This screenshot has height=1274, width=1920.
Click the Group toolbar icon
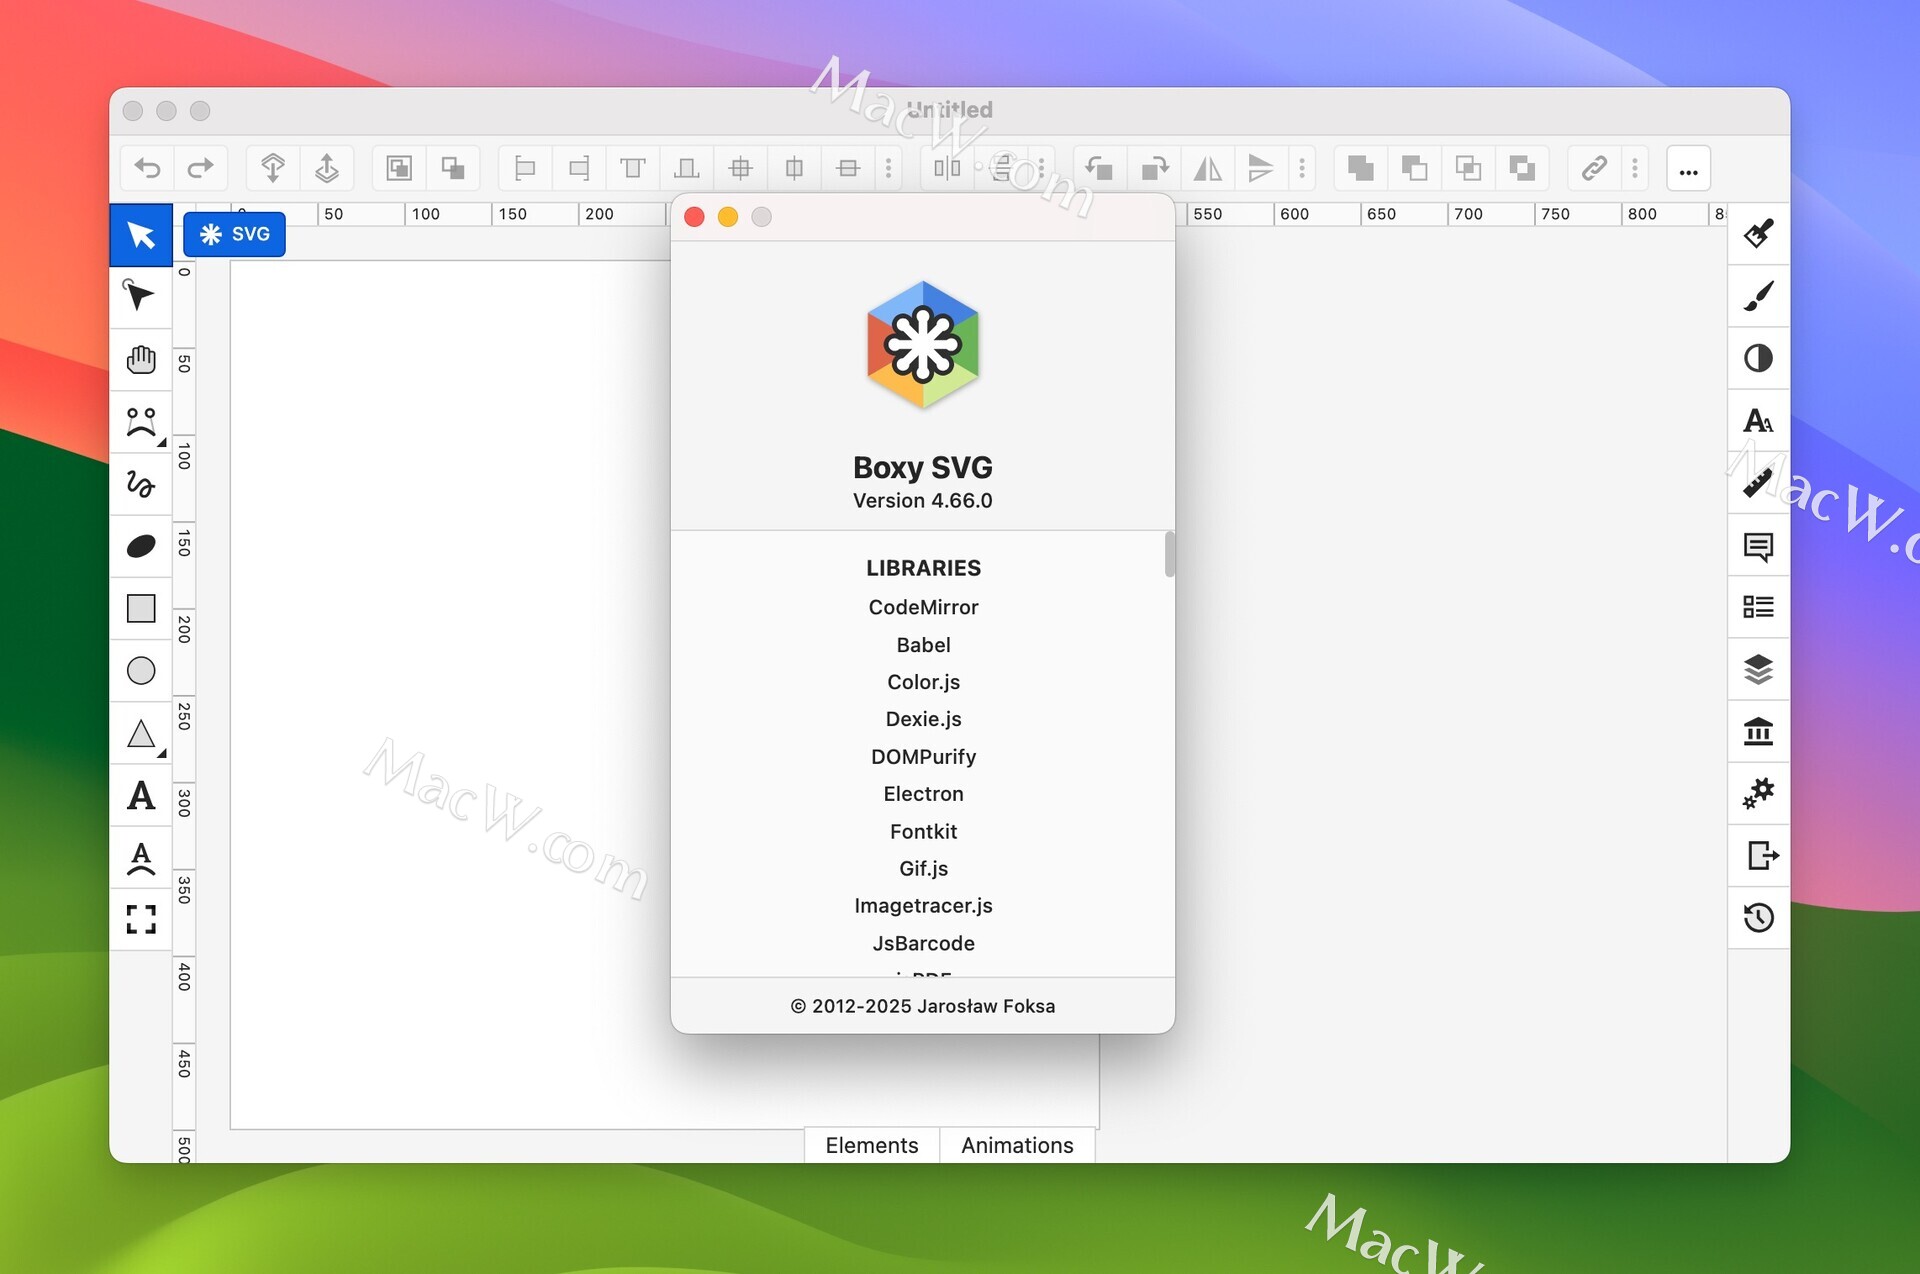click(x=399, y=168)
